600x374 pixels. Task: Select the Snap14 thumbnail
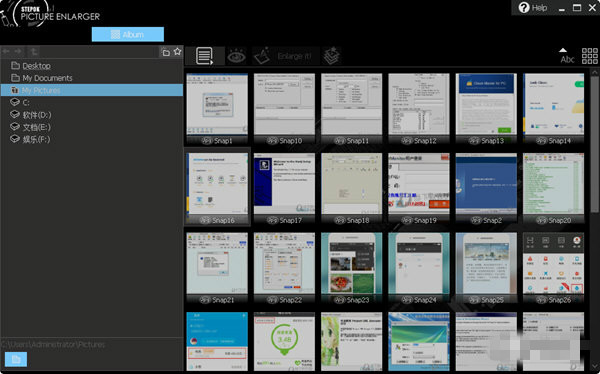(x=554, y=104)
